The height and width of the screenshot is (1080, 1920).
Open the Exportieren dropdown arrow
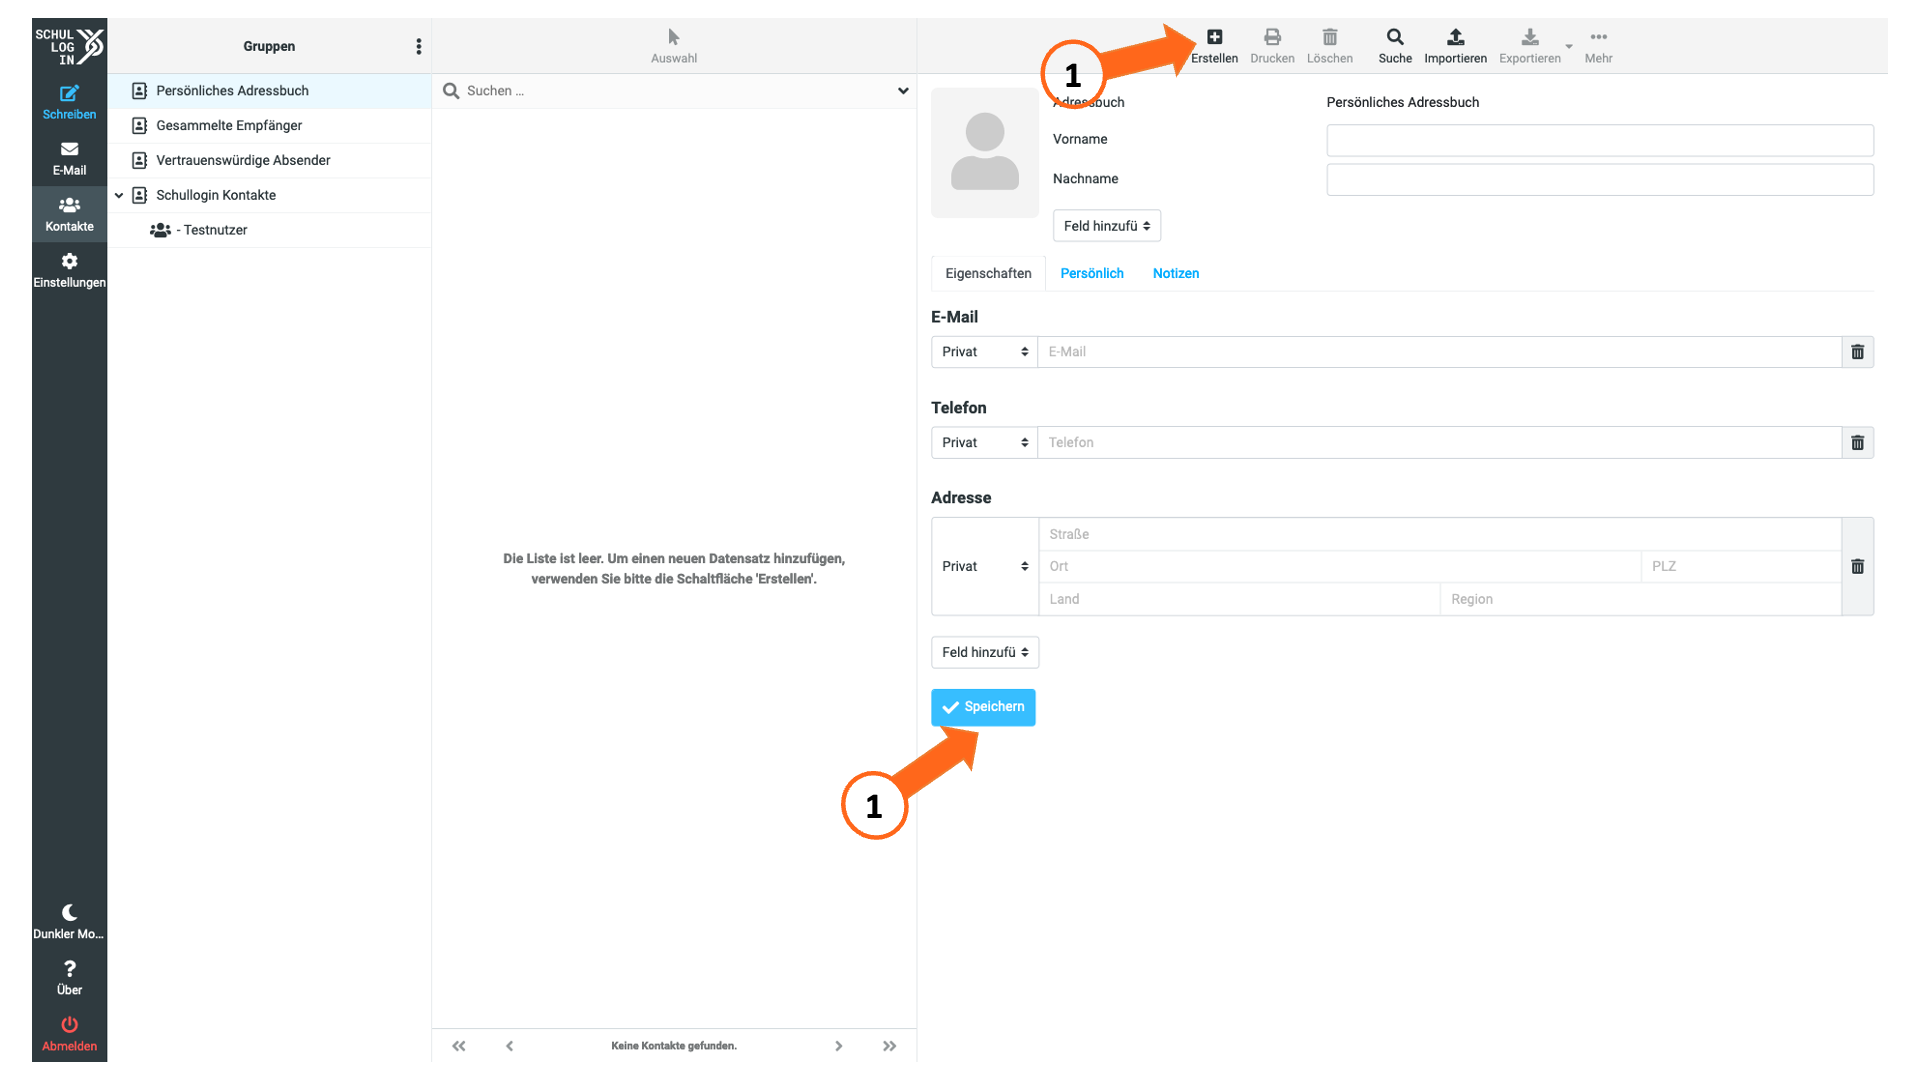(x=1569, y=46)
